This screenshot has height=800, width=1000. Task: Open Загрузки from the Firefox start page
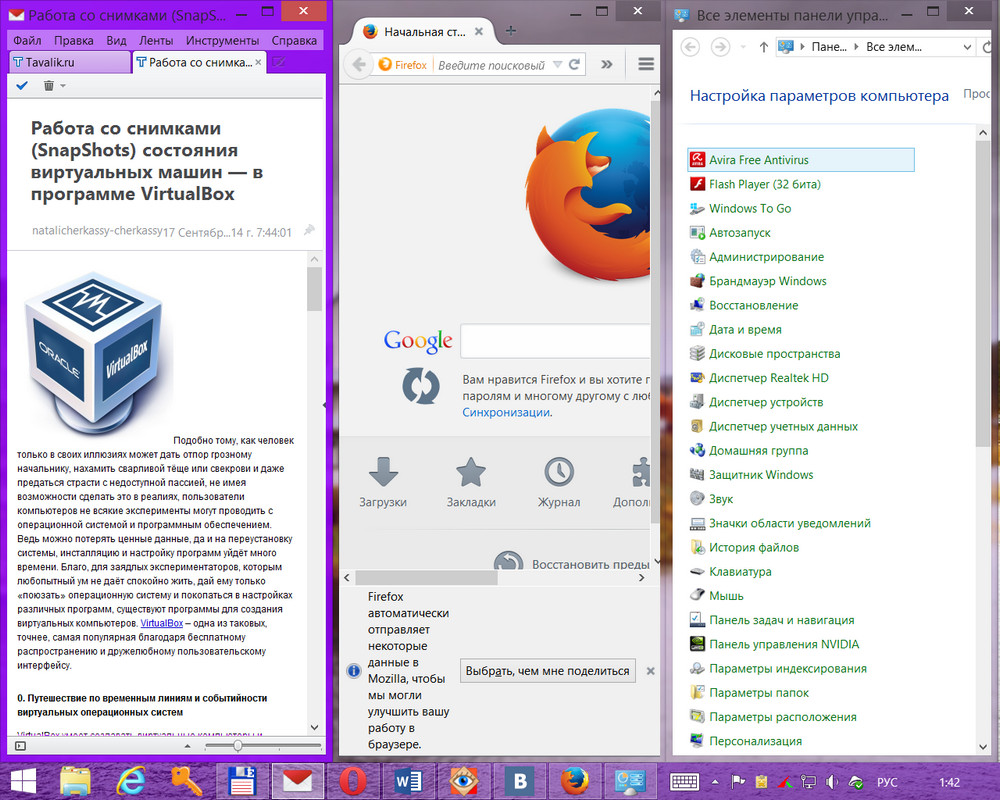tap(383, 483)
